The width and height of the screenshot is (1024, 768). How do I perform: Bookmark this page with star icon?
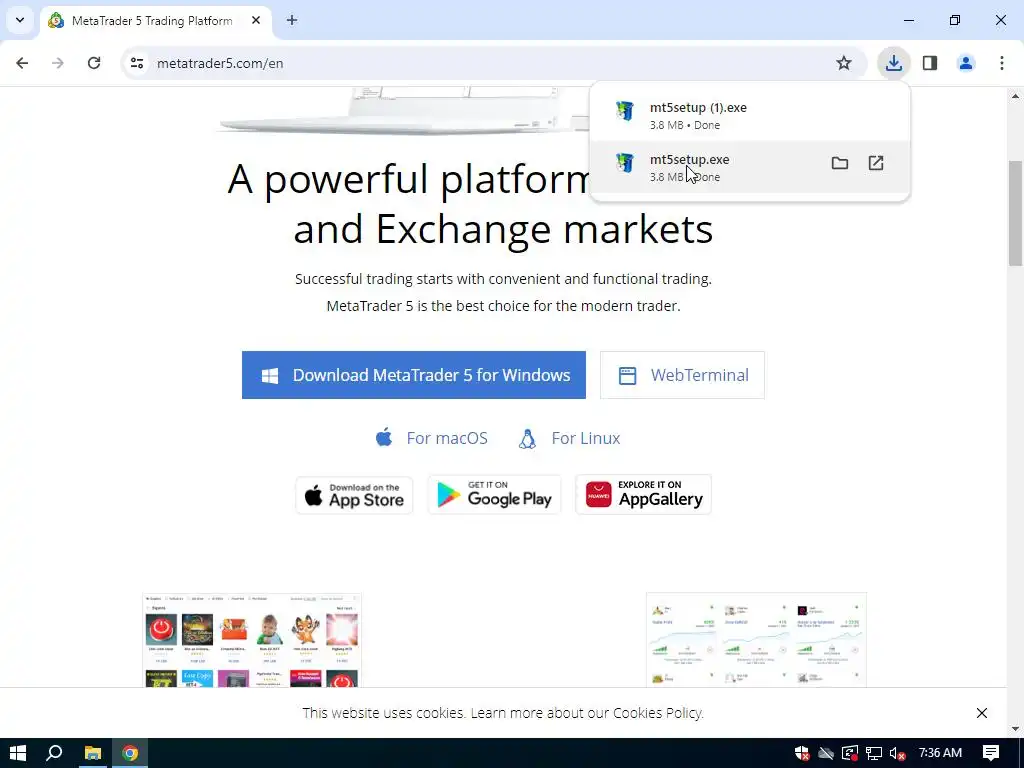(844, 63)
